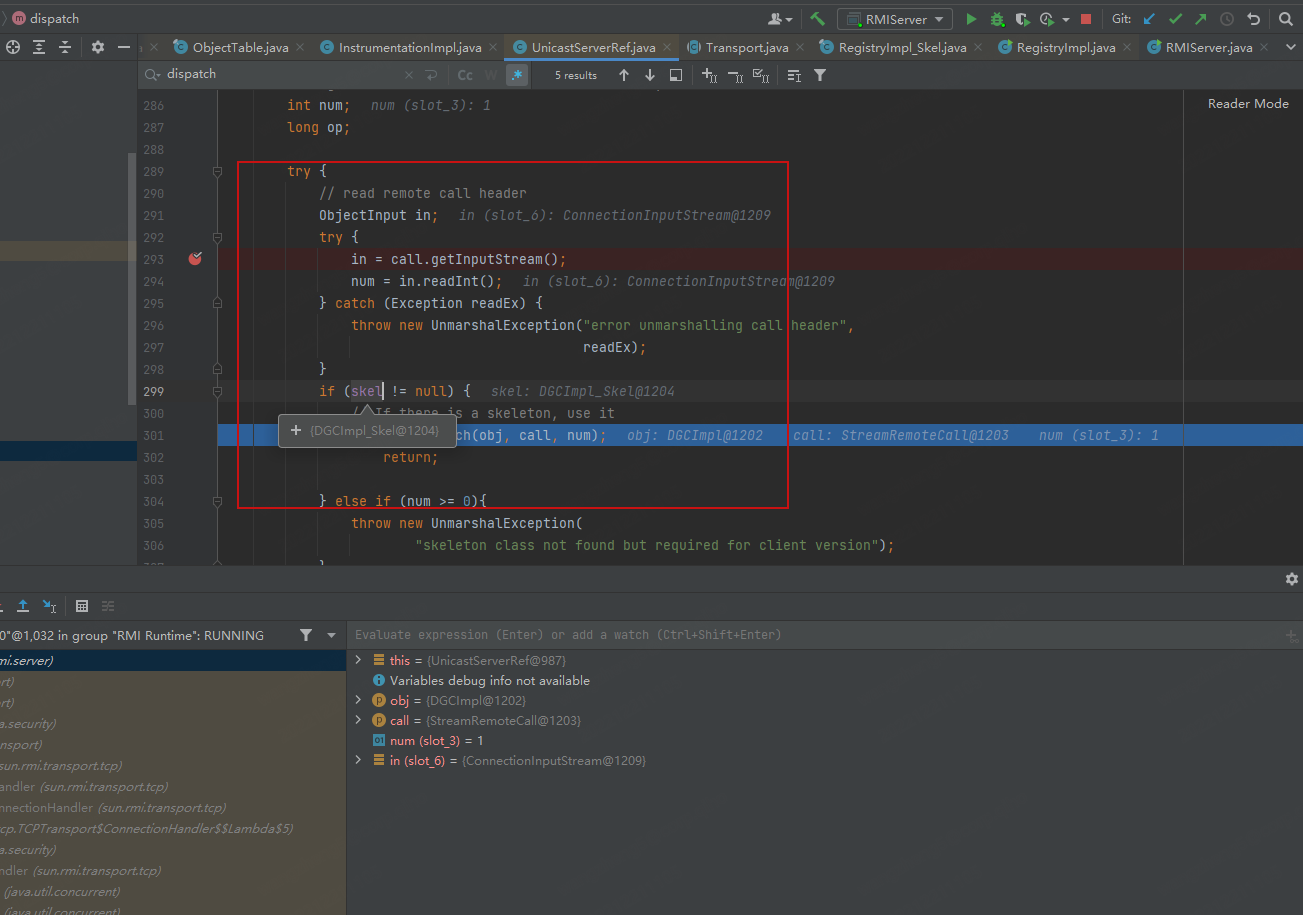This screenshot has width=1303, height=915.
Task: Toggle Match Case Cc in find bar
Action: click(x=465, y=75)
